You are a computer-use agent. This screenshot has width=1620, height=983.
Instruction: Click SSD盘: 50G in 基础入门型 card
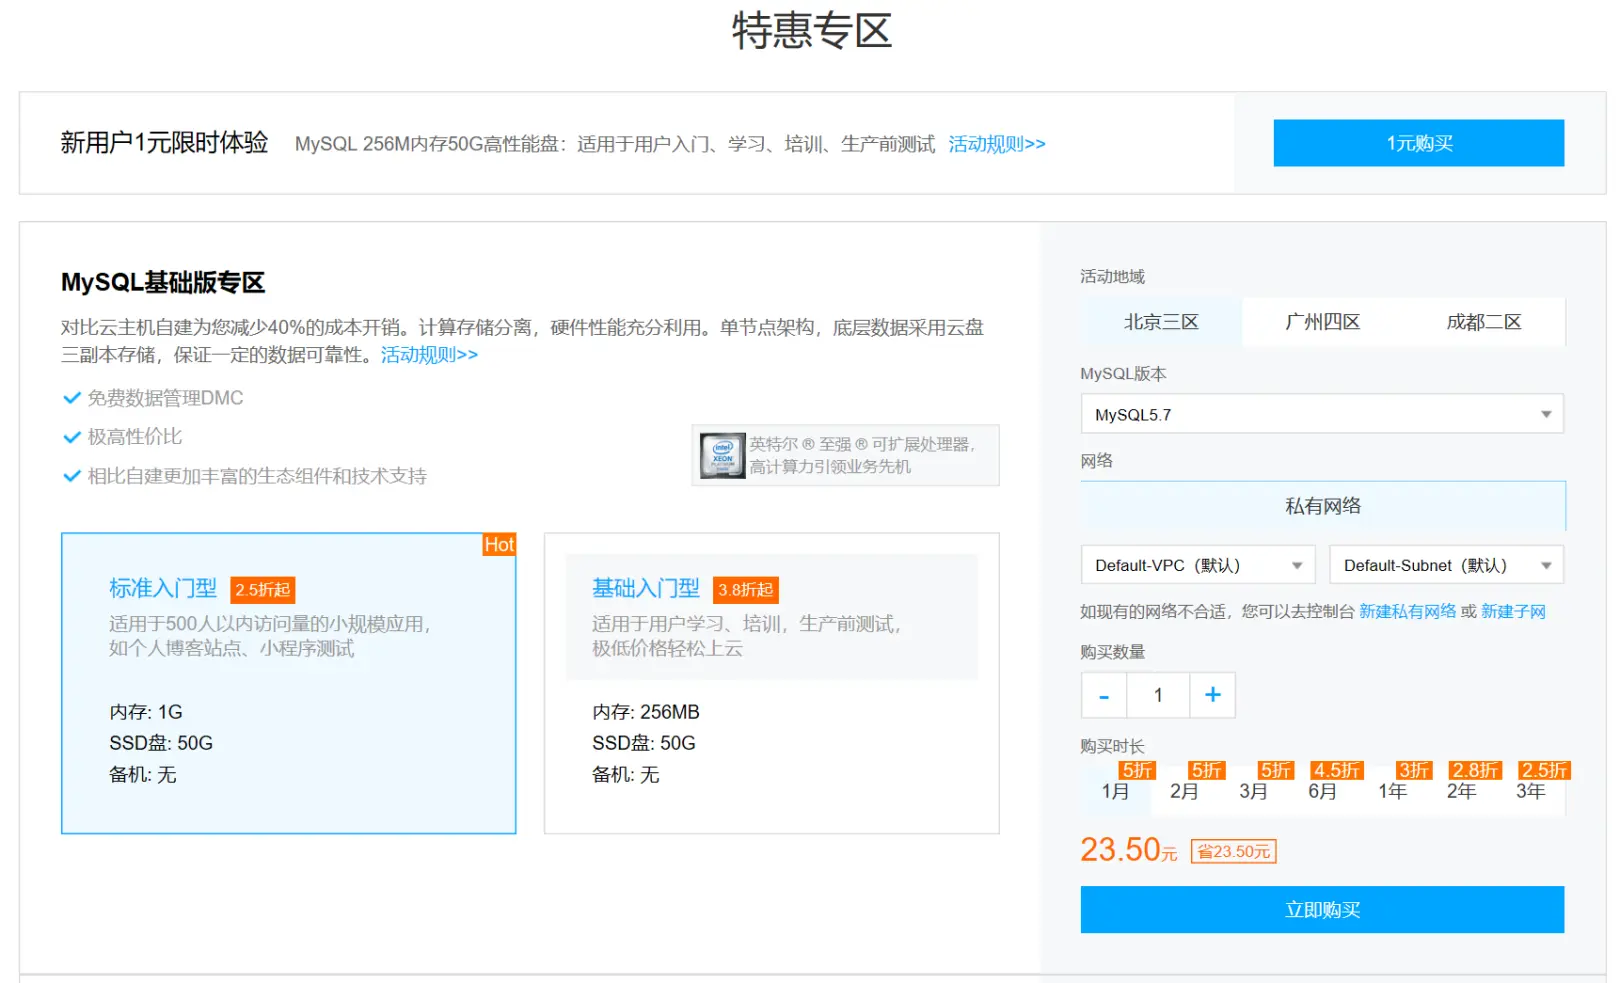pos(644,743)
